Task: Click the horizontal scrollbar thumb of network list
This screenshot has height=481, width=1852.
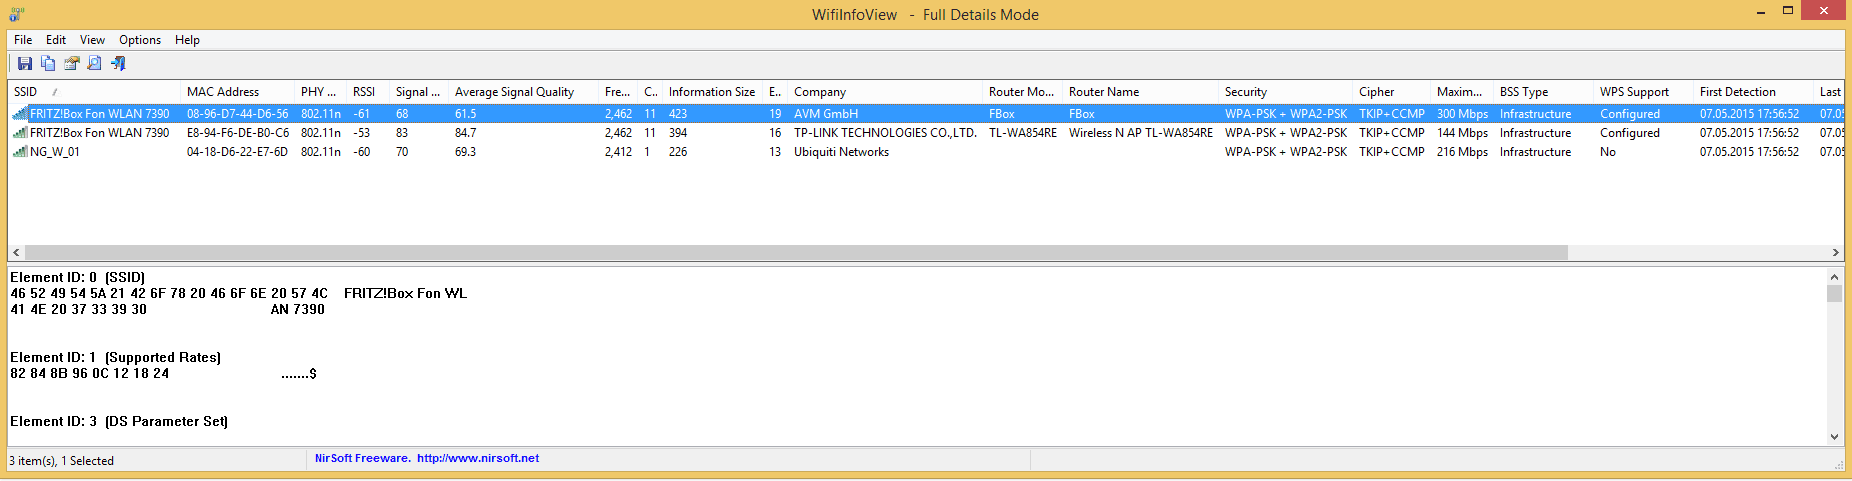Action: coord(796,253)
